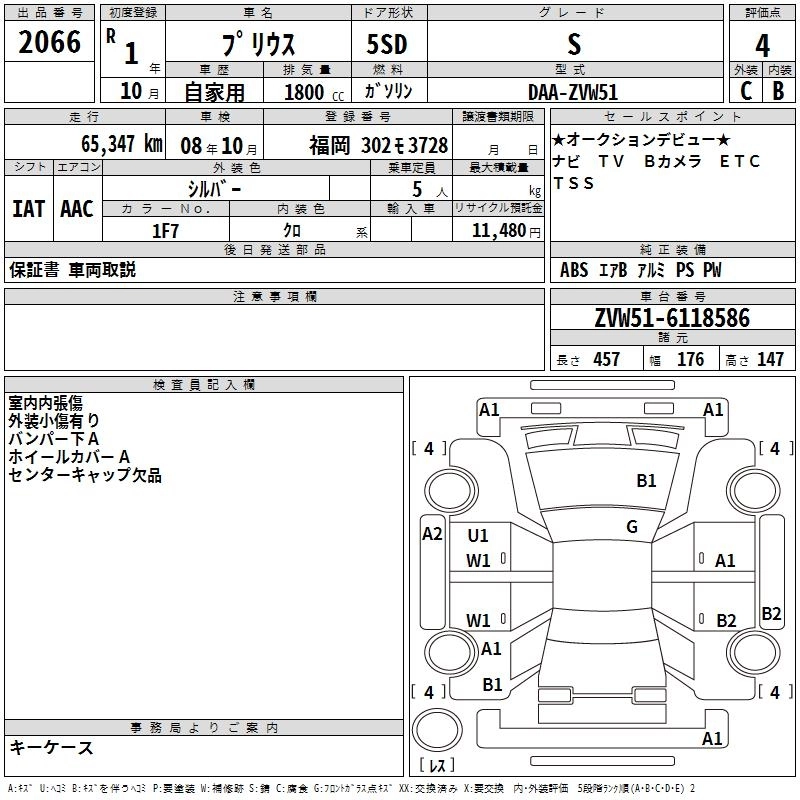Click the 検査員記入欄 header
800x800 pixels.
(x=204, y=384)
